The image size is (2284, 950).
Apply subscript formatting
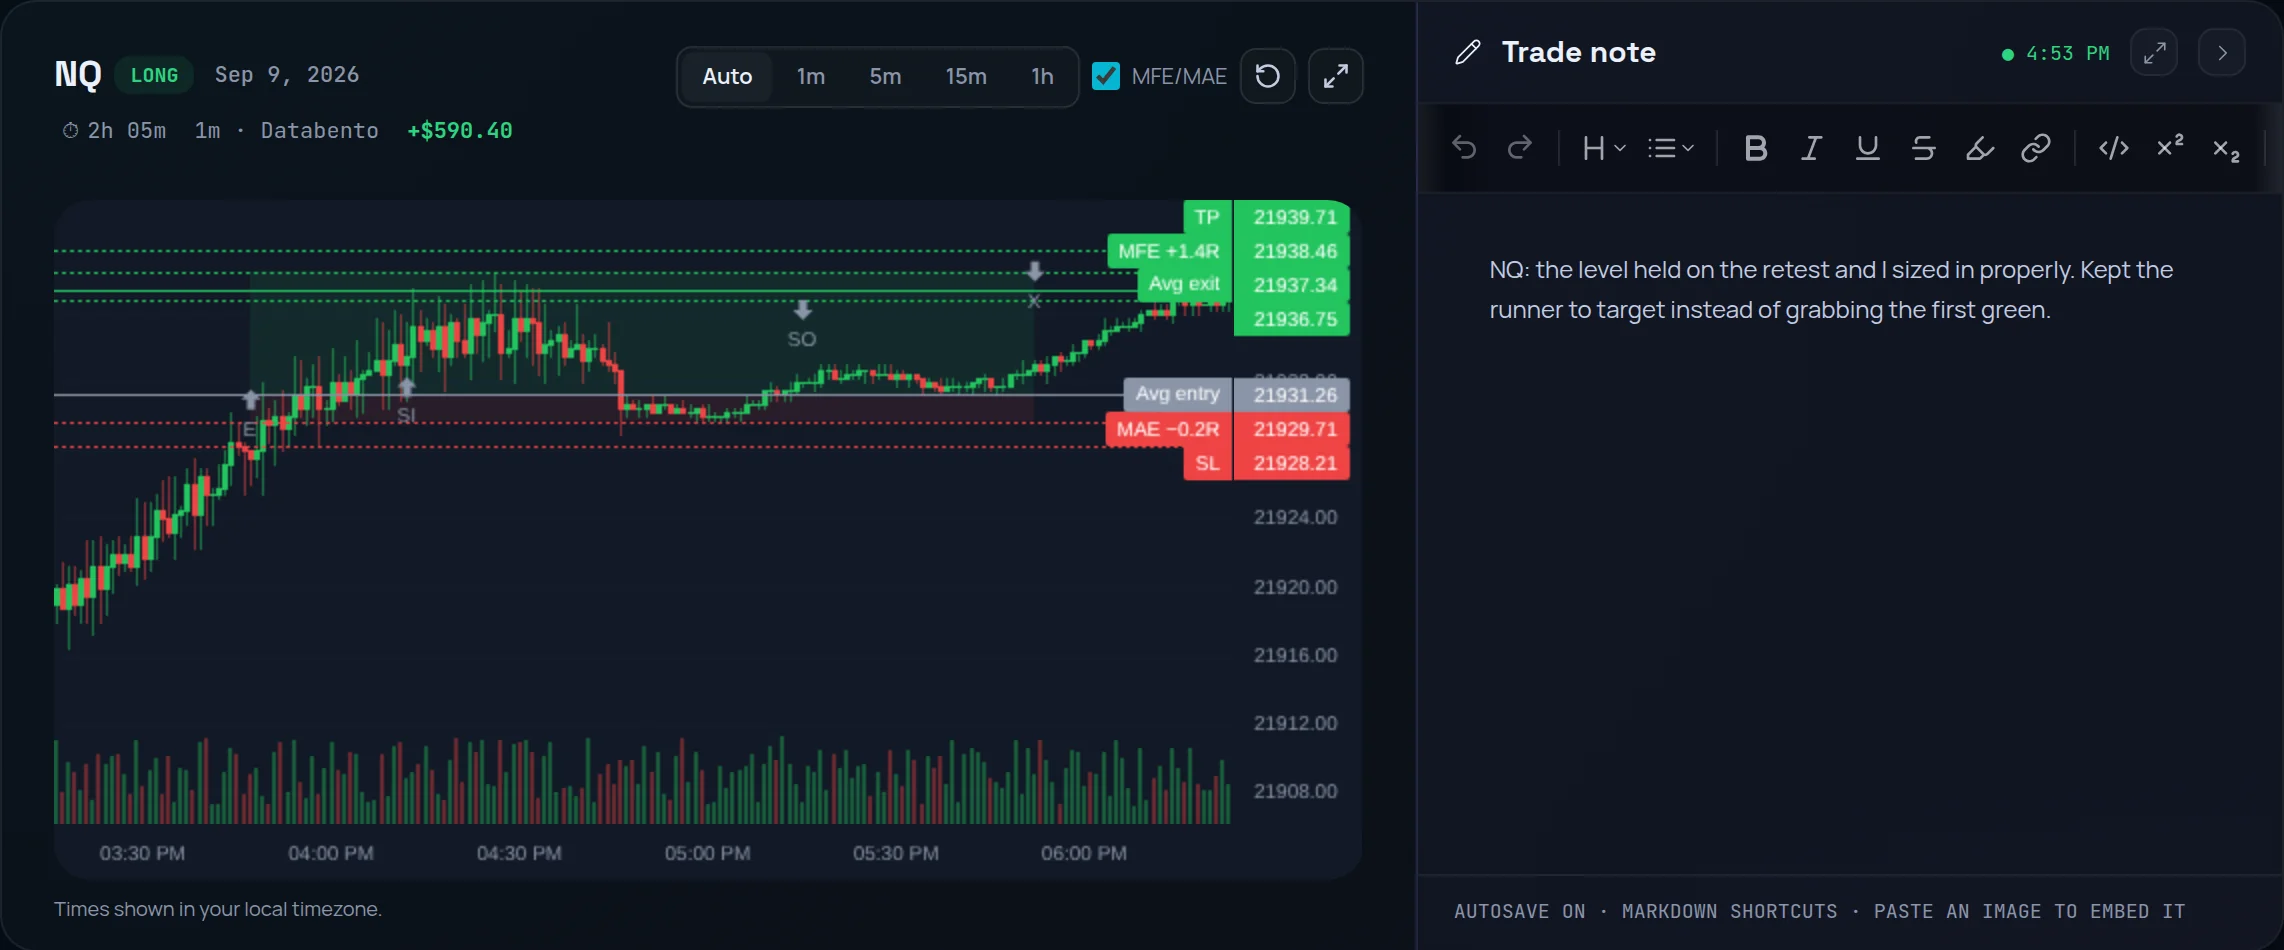coord(2225,148)
